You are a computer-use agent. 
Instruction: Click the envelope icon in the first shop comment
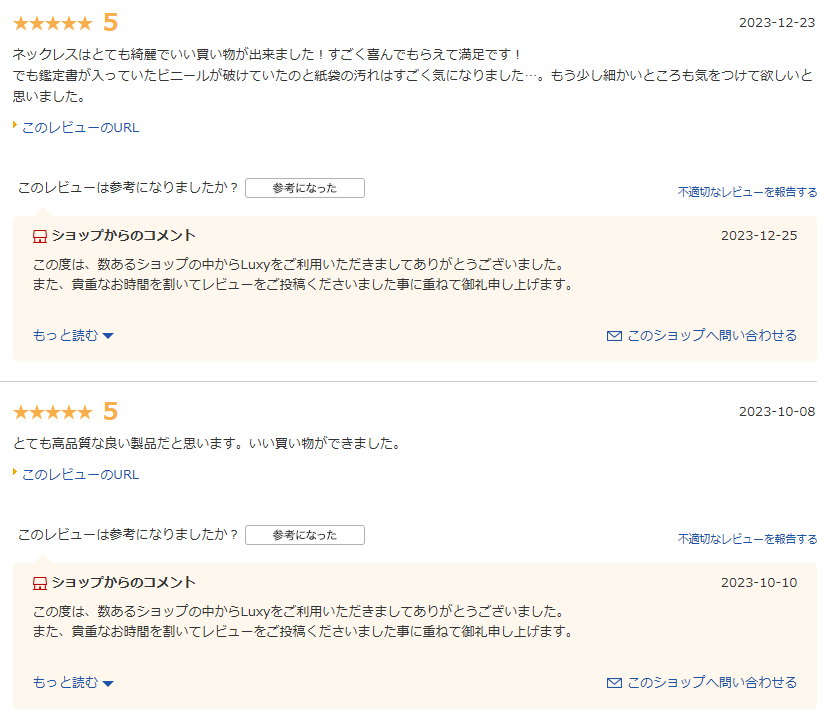pos(614,336)
